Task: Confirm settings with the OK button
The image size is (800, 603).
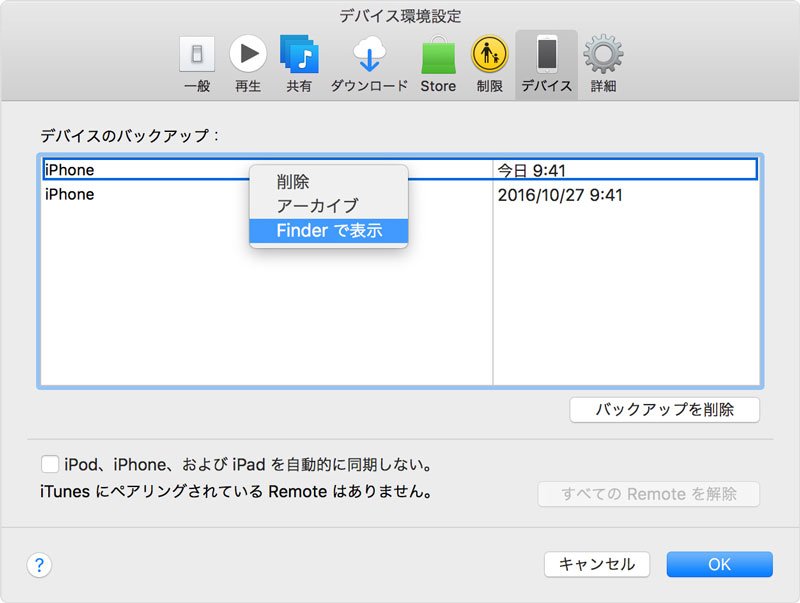Action: pos(719,564)
